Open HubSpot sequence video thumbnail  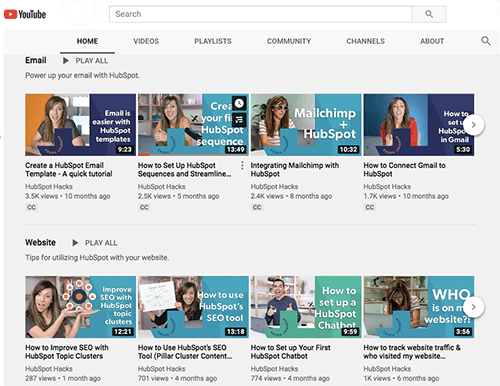coord(193,125)
